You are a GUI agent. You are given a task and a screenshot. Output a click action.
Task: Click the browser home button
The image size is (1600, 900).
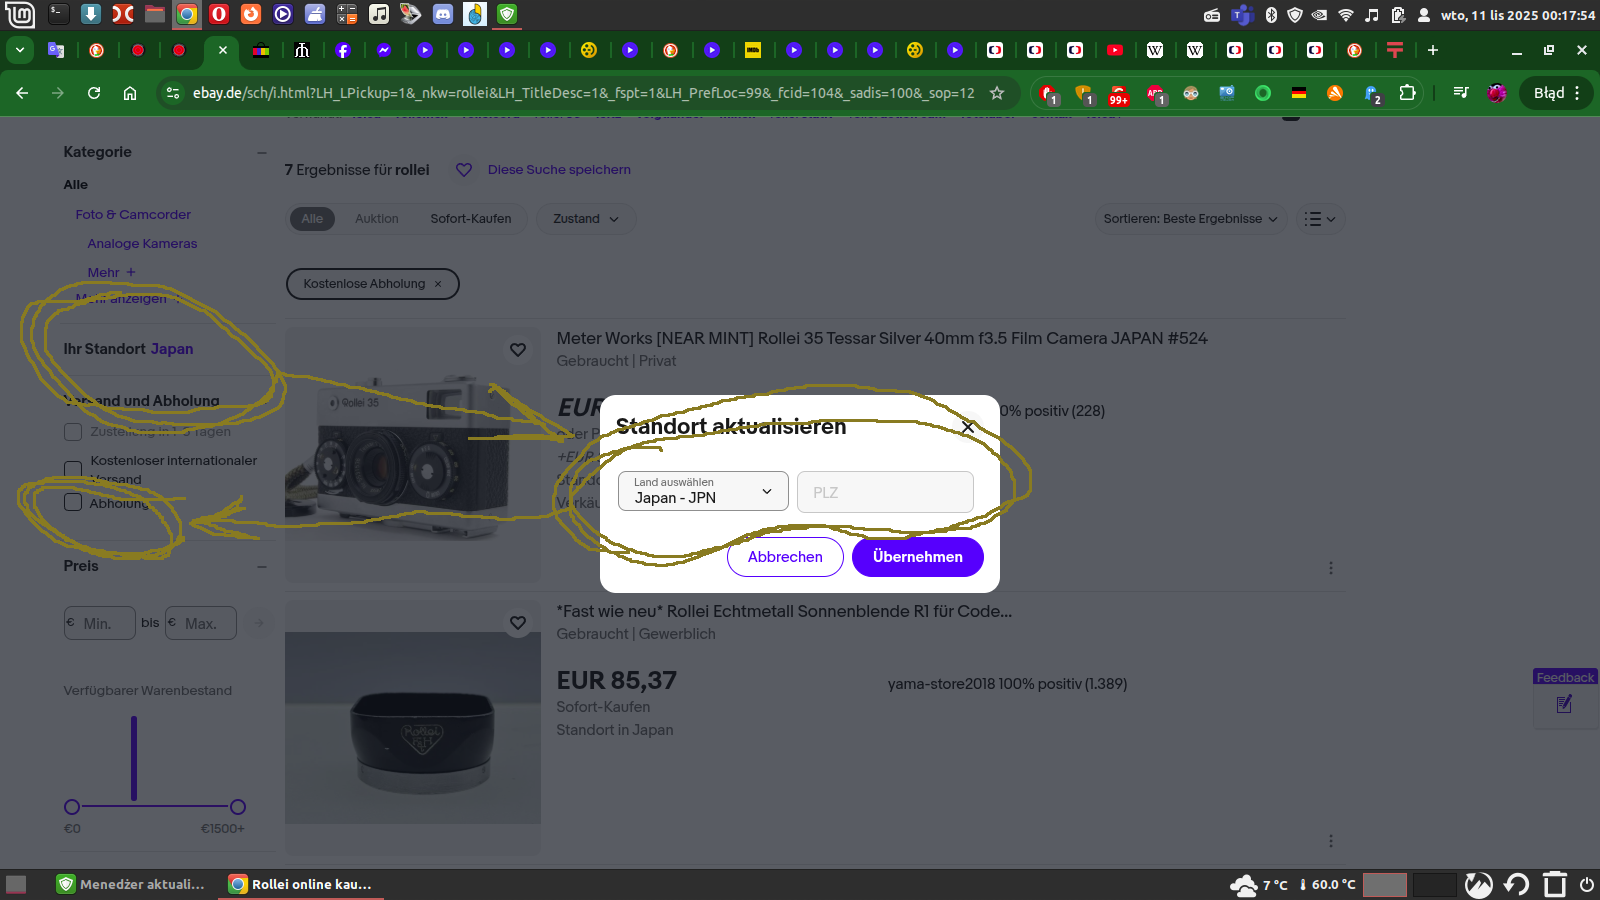click(130, 93)
